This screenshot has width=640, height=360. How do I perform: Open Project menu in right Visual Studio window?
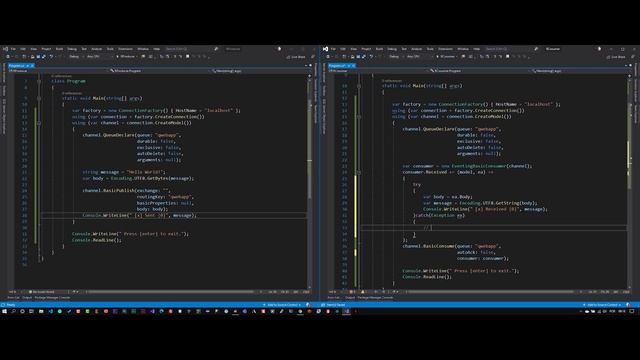click(x=366, y=49)
